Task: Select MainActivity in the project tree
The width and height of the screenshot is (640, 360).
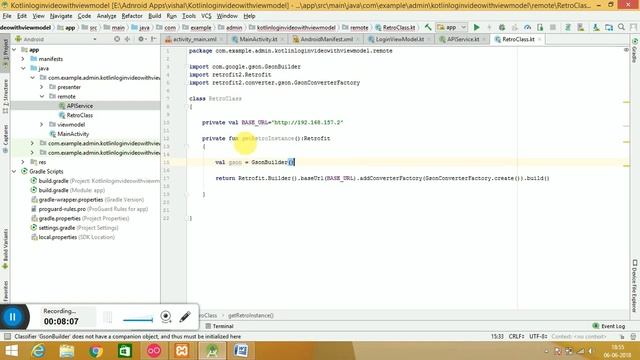Action: [73, 134]
